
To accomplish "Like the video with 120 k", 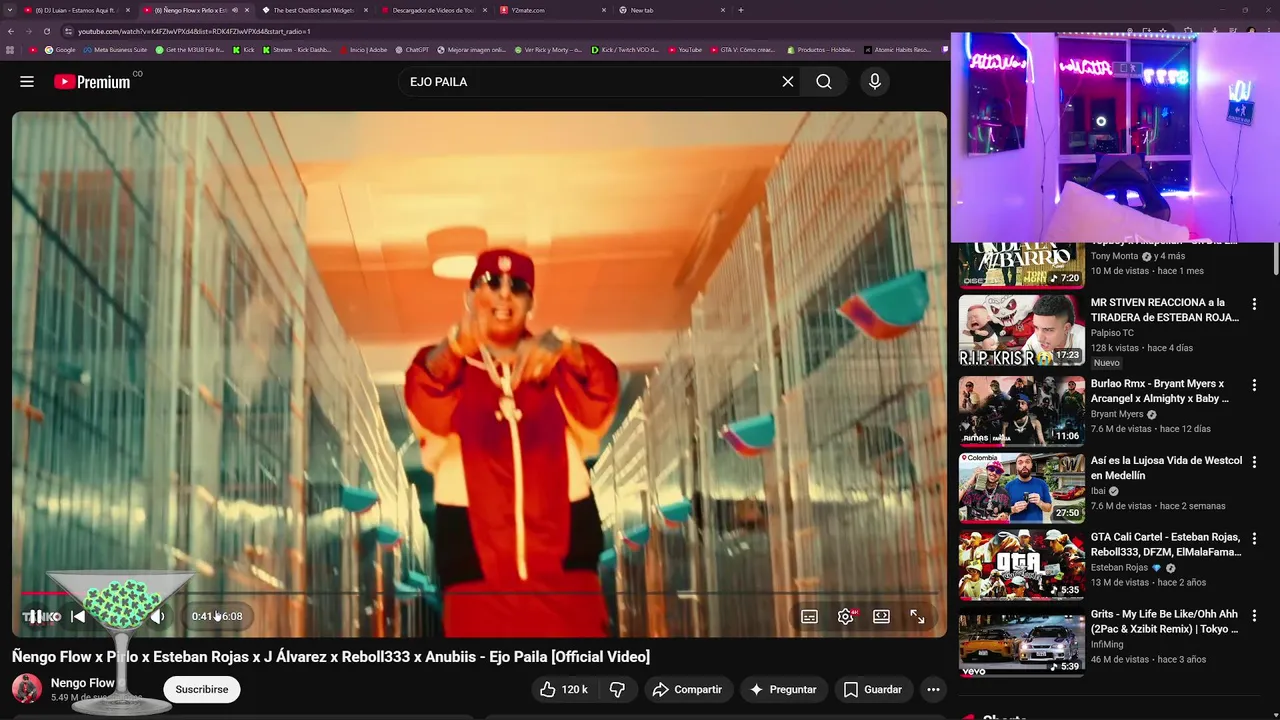I will [563, 689].
